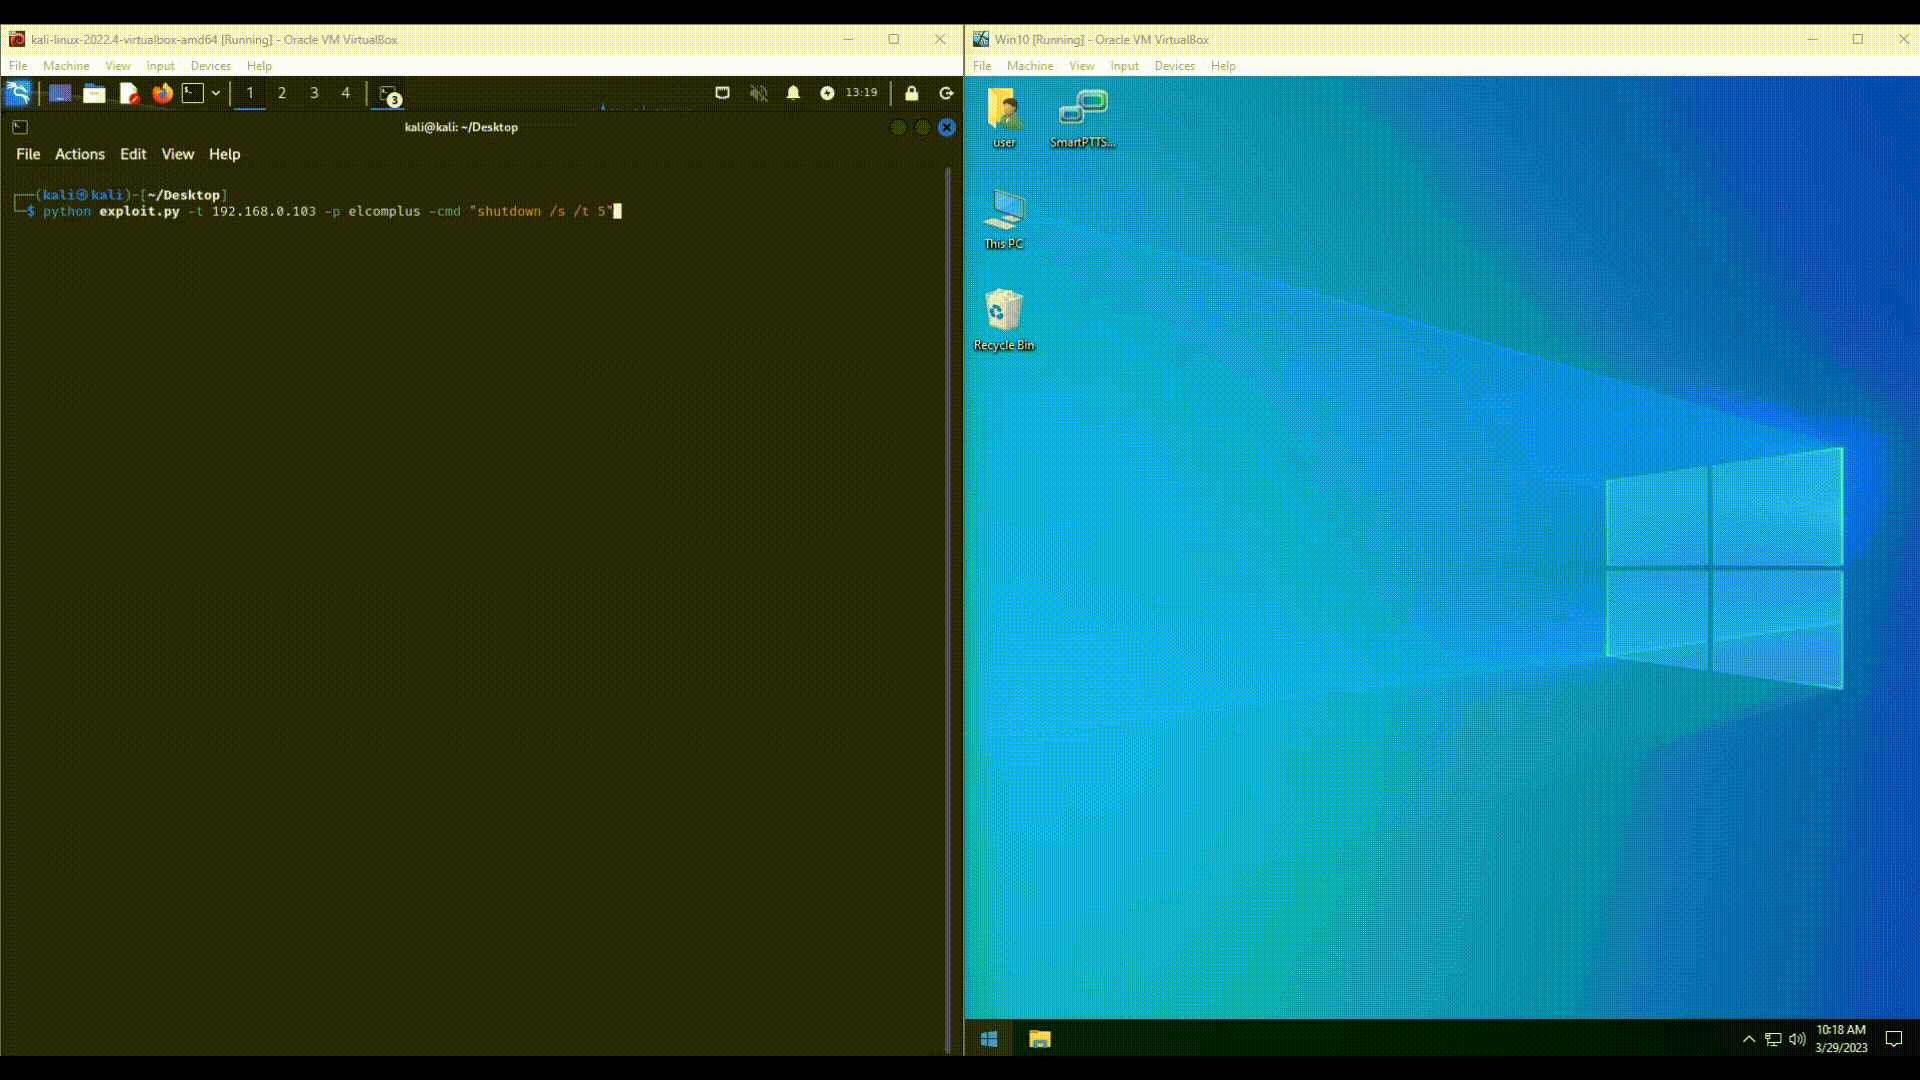Launch Firefox from the Kali panel

coord(162,93)
